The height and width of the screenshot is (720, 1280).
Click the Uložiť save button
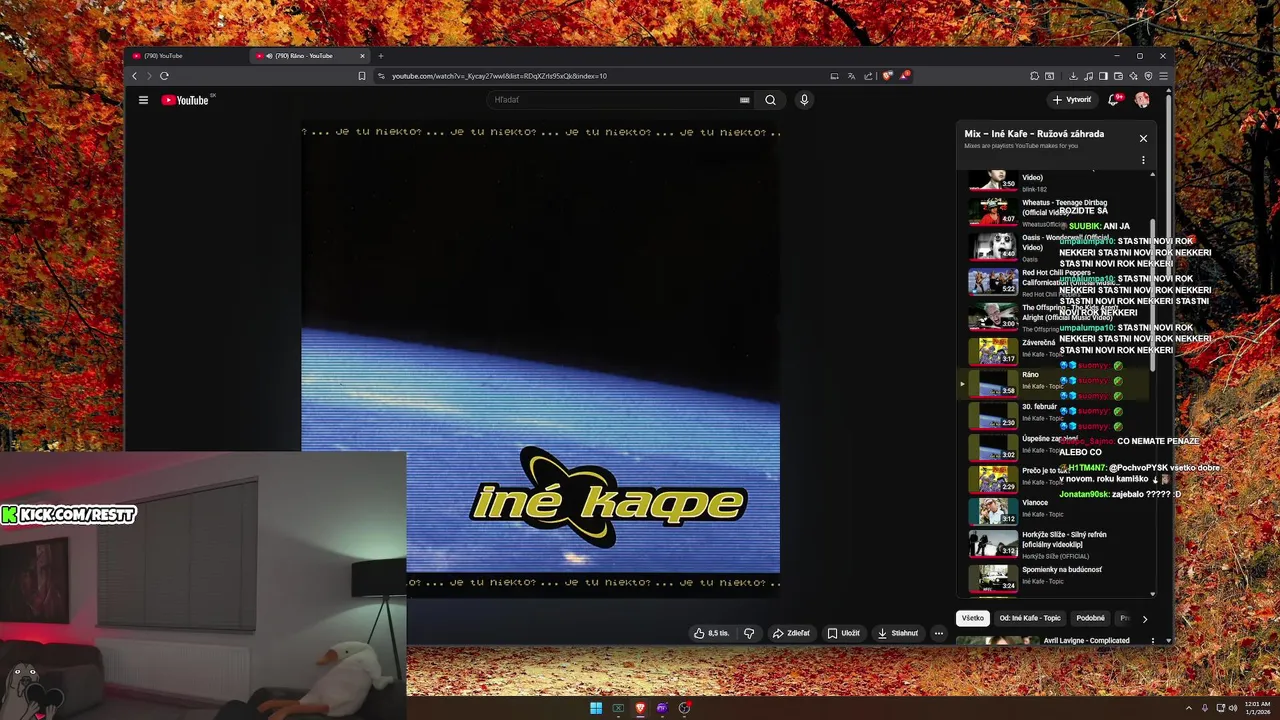point(843,633)
